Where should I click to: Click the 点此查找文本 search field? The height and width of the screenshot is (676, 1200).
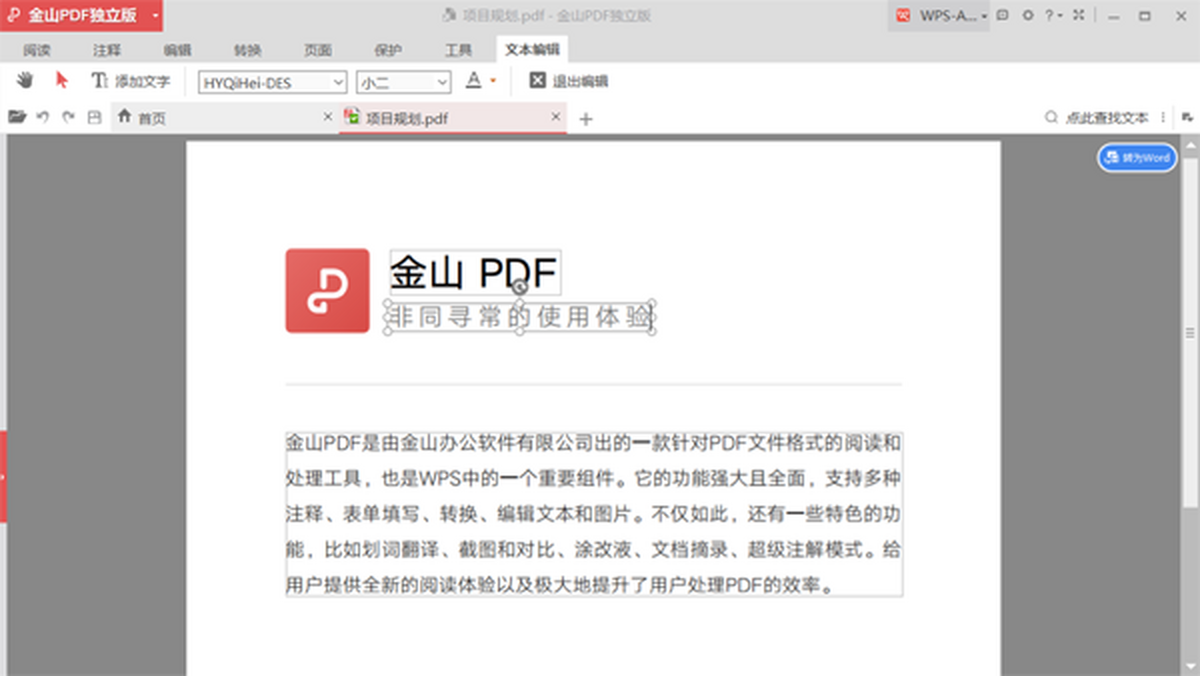[x=1106, y=118]
